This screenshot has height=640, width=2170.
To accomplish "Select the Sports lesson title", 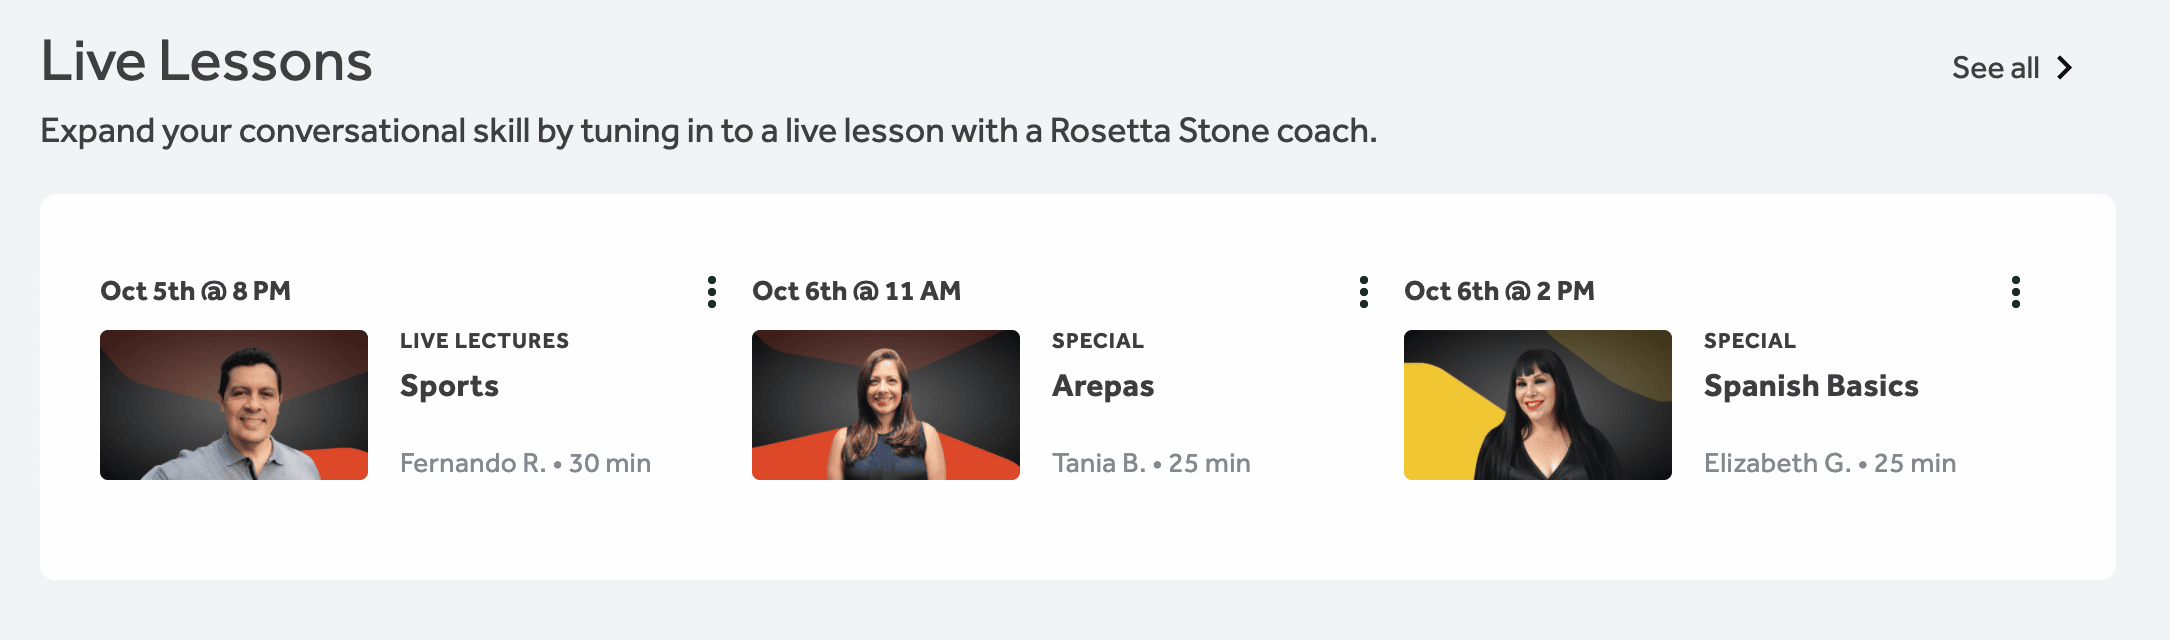I will tap(449, 386).
